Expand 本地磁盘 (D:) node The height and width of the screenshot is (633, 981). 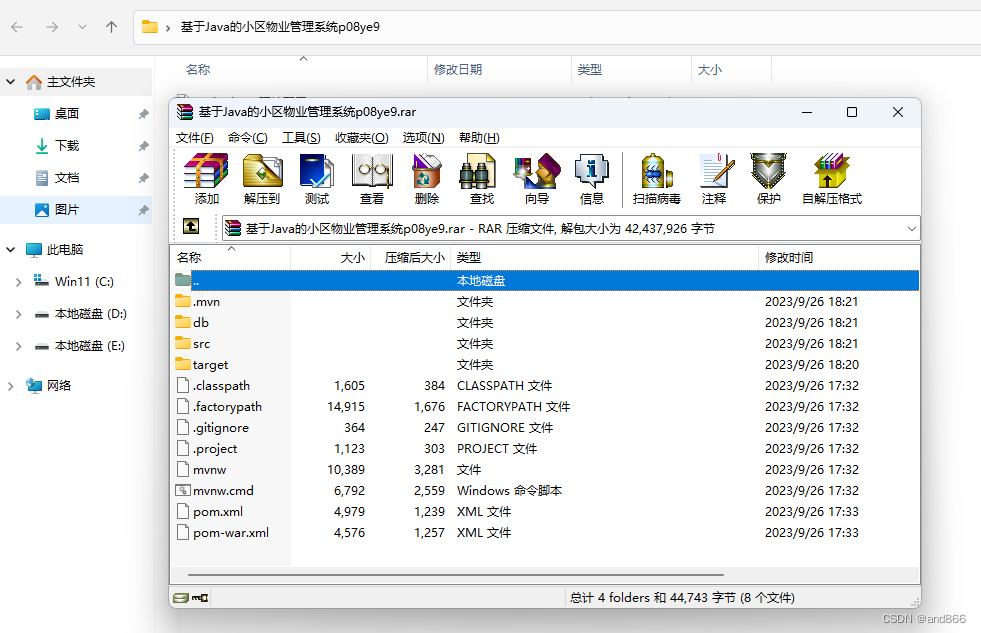point(18,314)
